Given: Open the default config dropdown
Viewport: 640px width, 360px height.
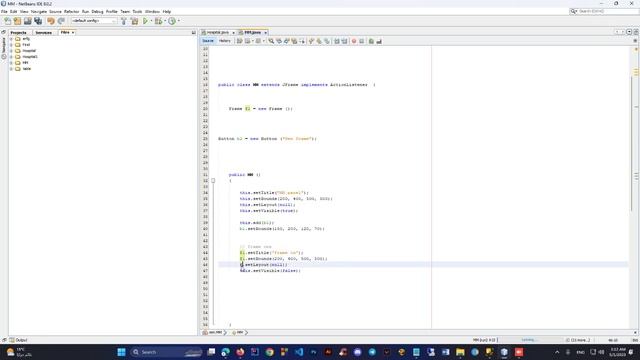Looking at the screenshot, I should 94,21.
